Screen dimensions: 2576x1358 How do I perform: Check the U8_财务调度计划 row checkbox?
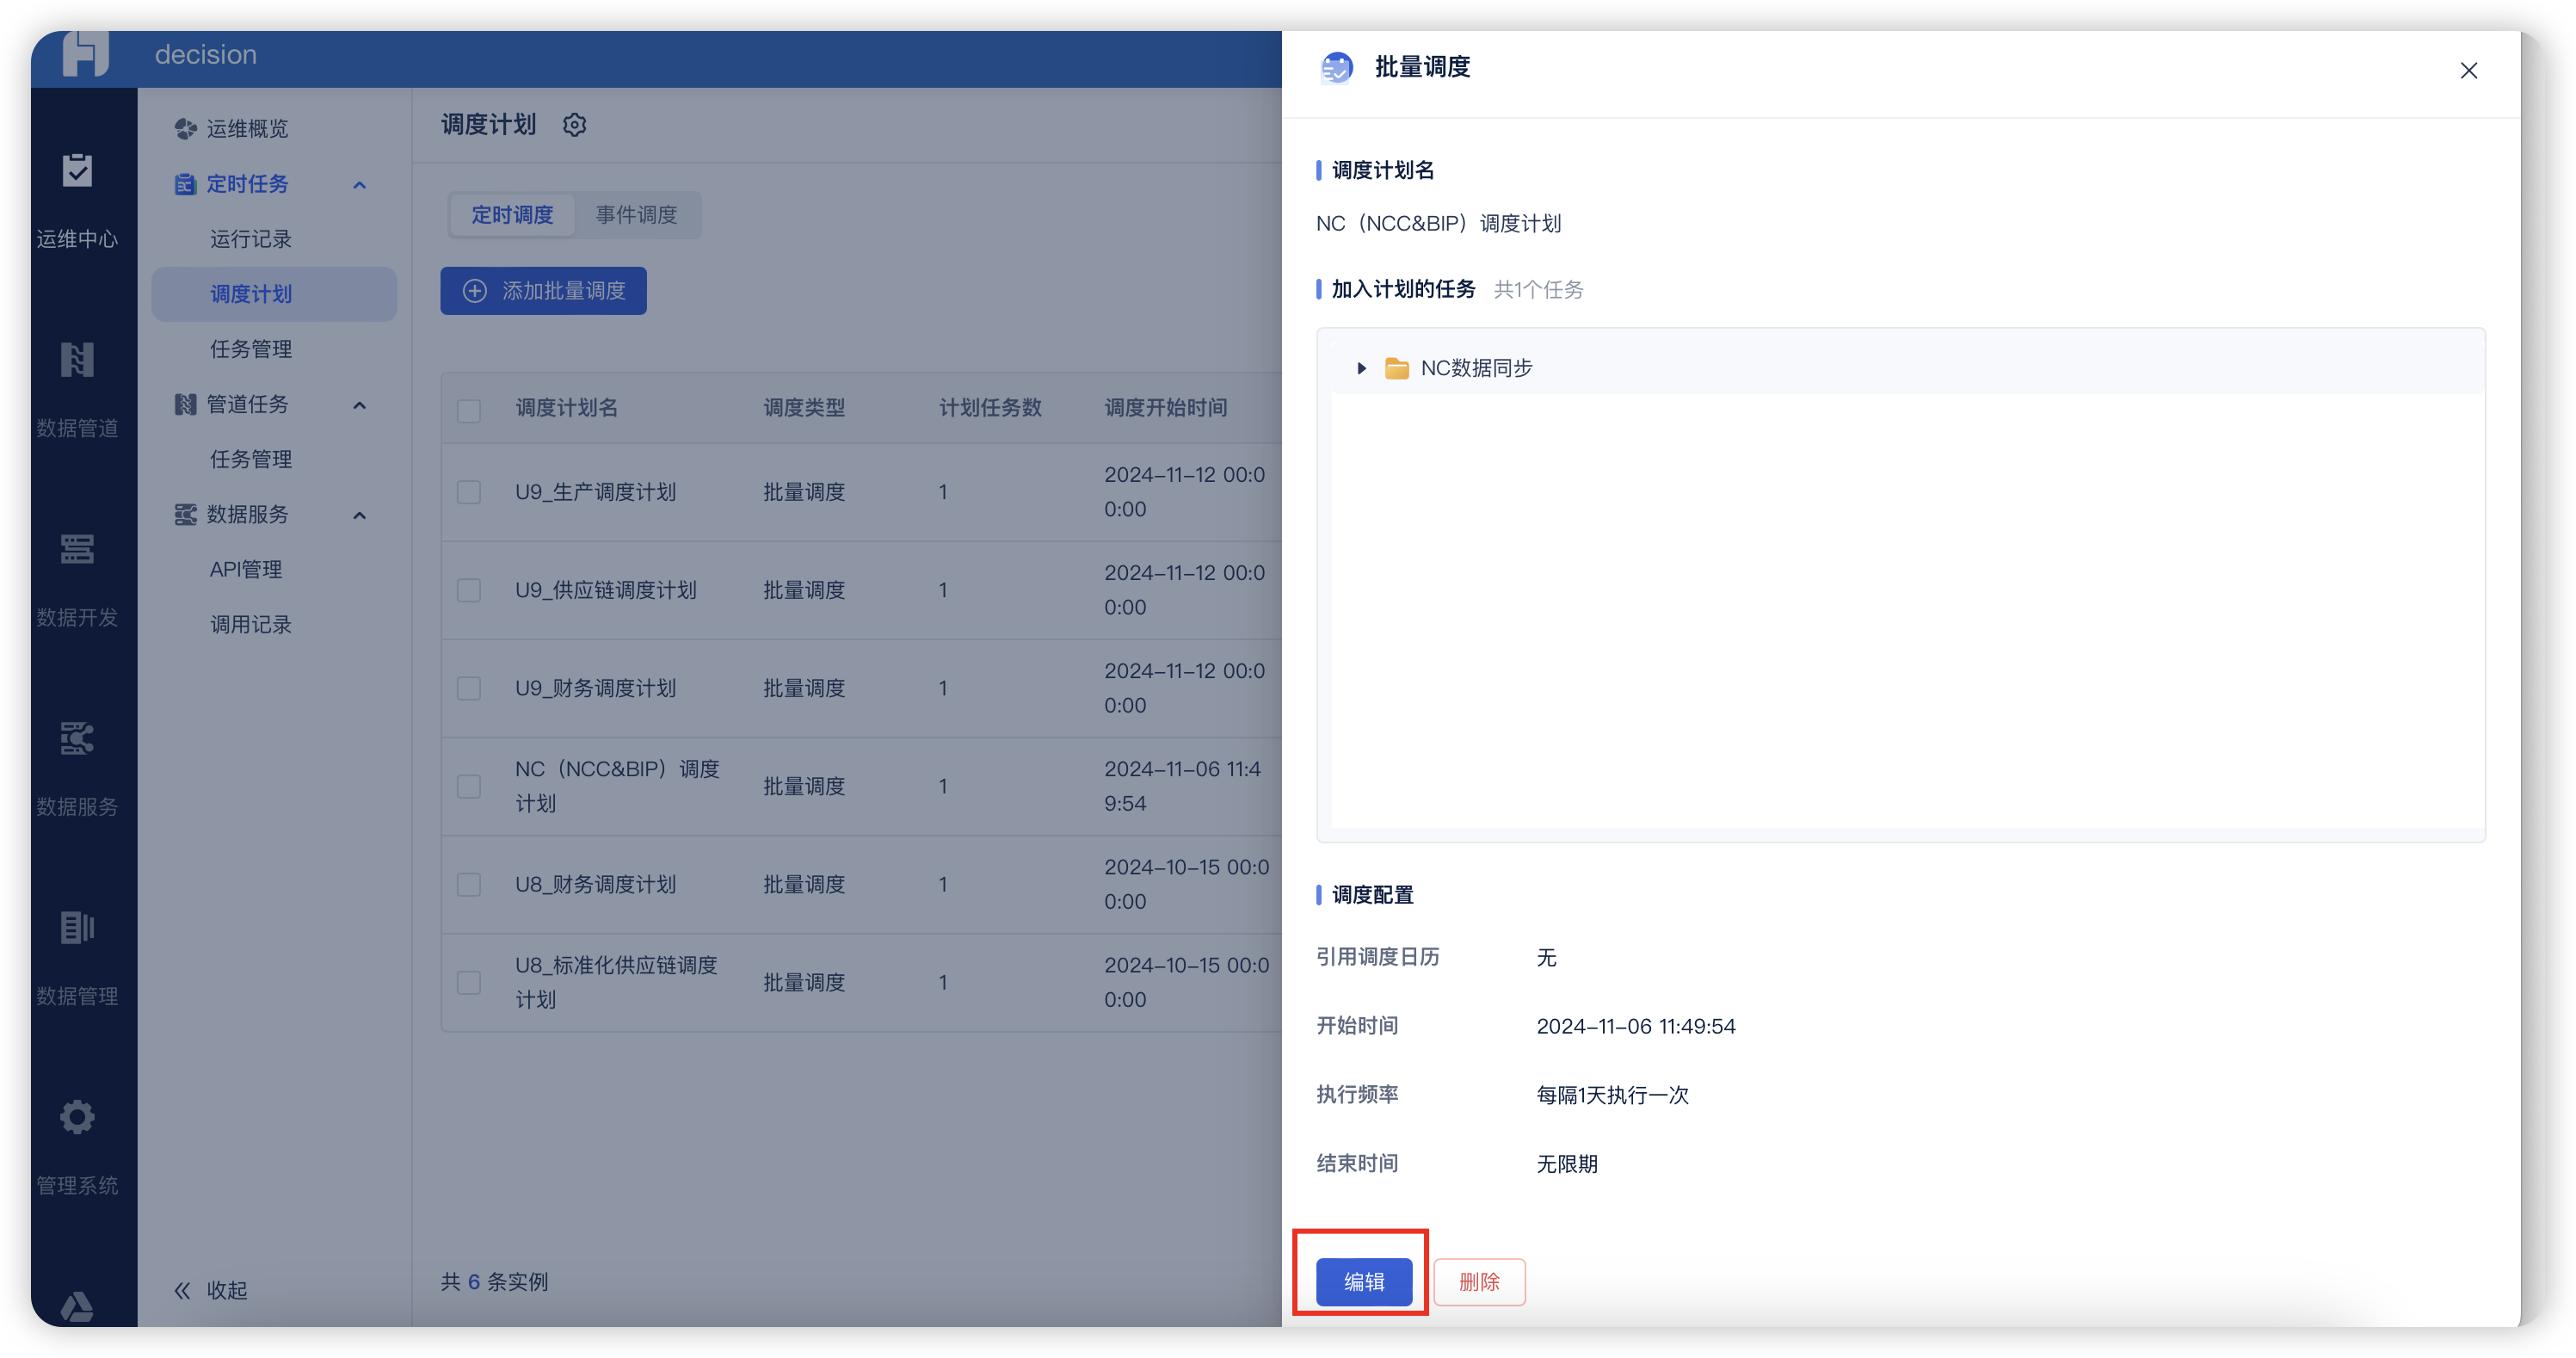tap(469, 884)
